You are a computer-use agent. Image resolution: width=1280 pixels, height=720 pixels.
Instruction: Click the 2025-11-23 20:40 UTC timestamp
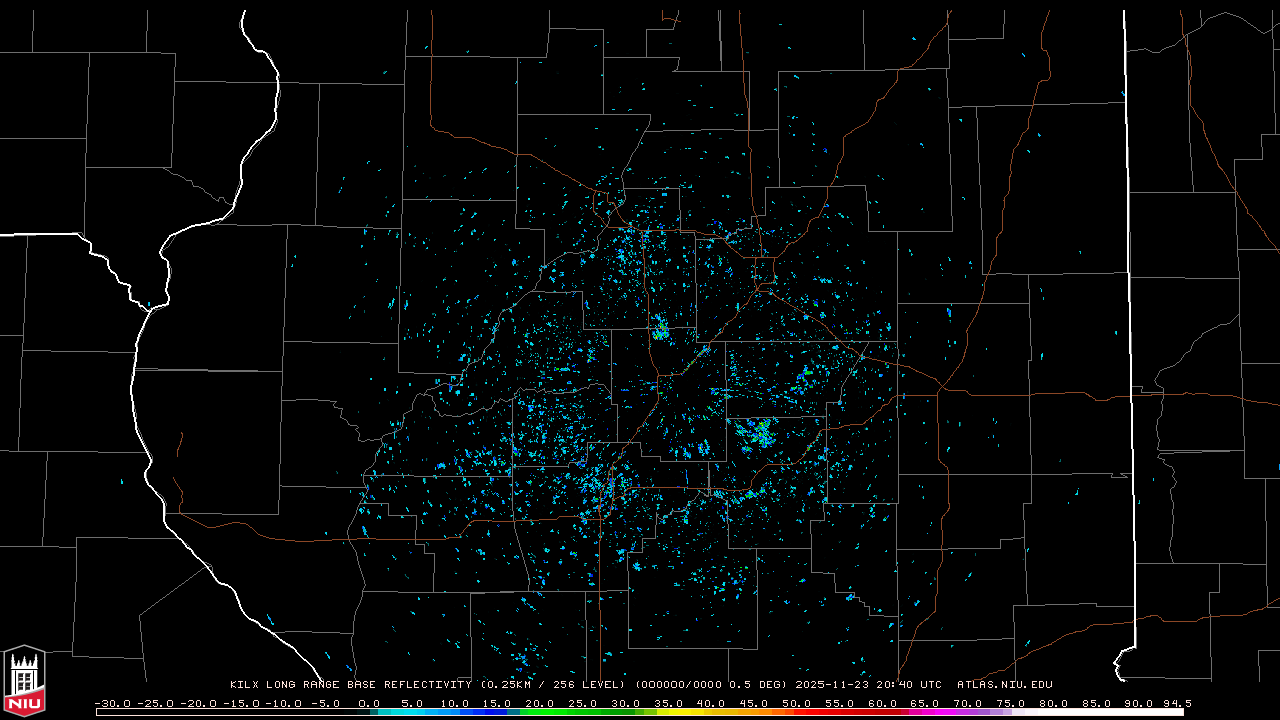(869, 685)
